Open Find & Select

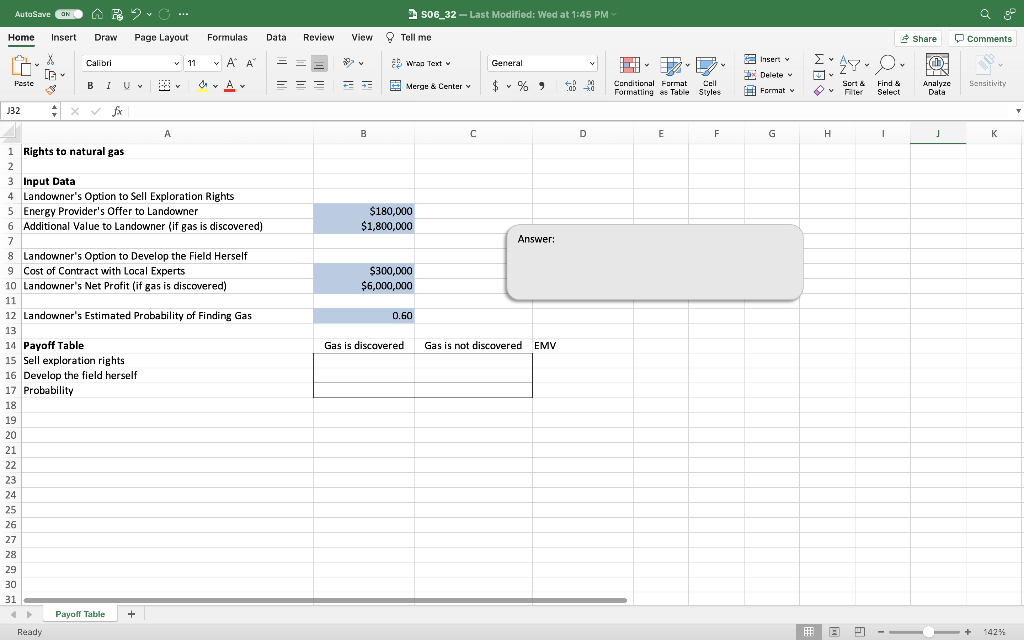889,75
